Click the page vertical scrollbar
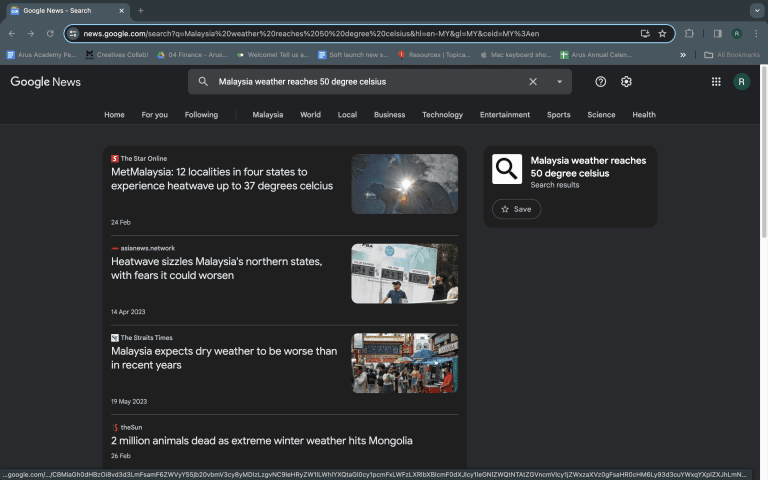This screenshot has height=480, width=768. pos(764,152)
